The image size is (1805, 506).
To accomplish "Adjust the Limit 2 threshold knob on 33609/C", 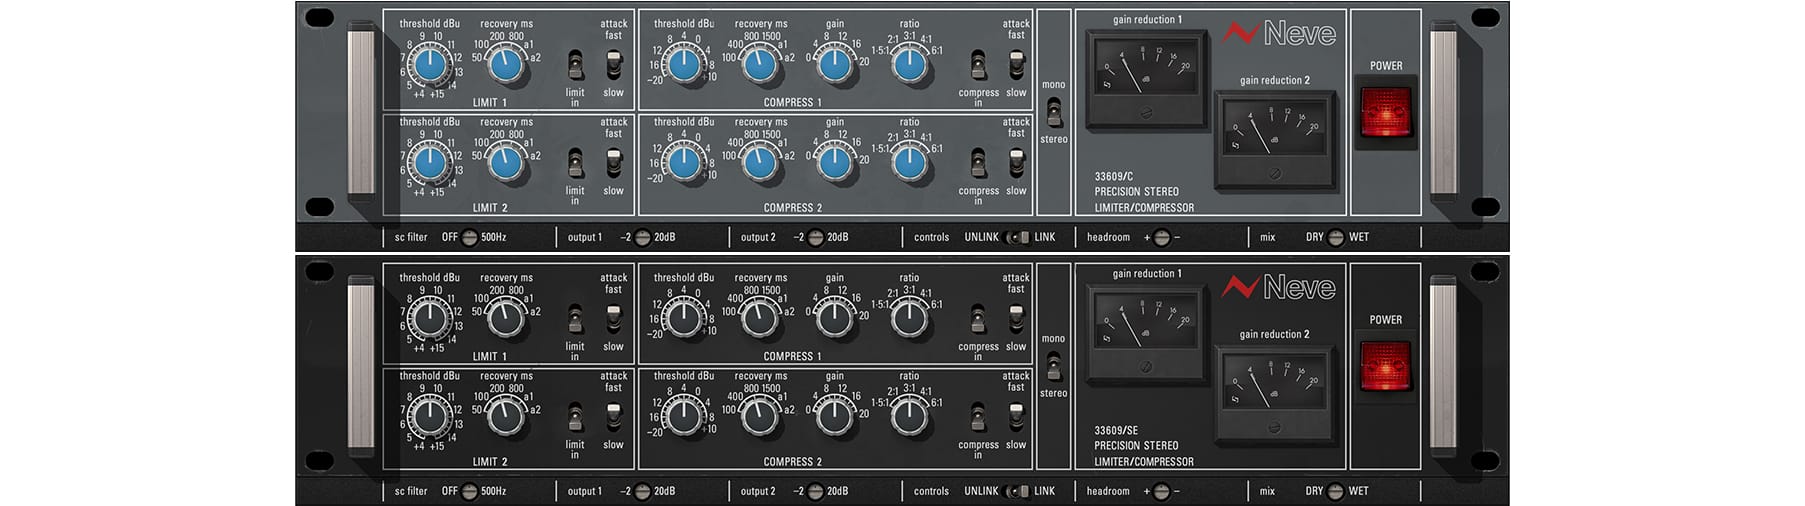I will (430, 163).
